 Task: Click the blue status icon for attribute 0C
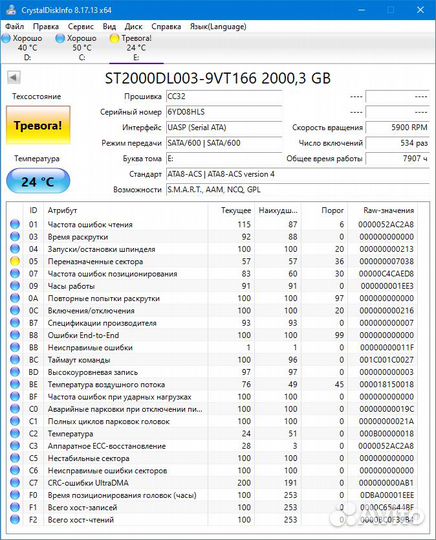click(x=15, y=310)
